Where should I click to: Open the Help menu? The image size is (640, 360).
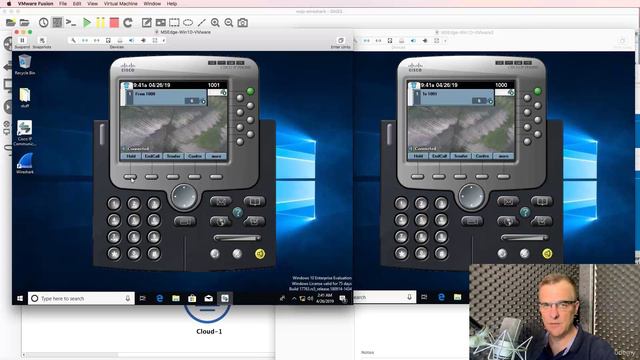pos(172,3)
